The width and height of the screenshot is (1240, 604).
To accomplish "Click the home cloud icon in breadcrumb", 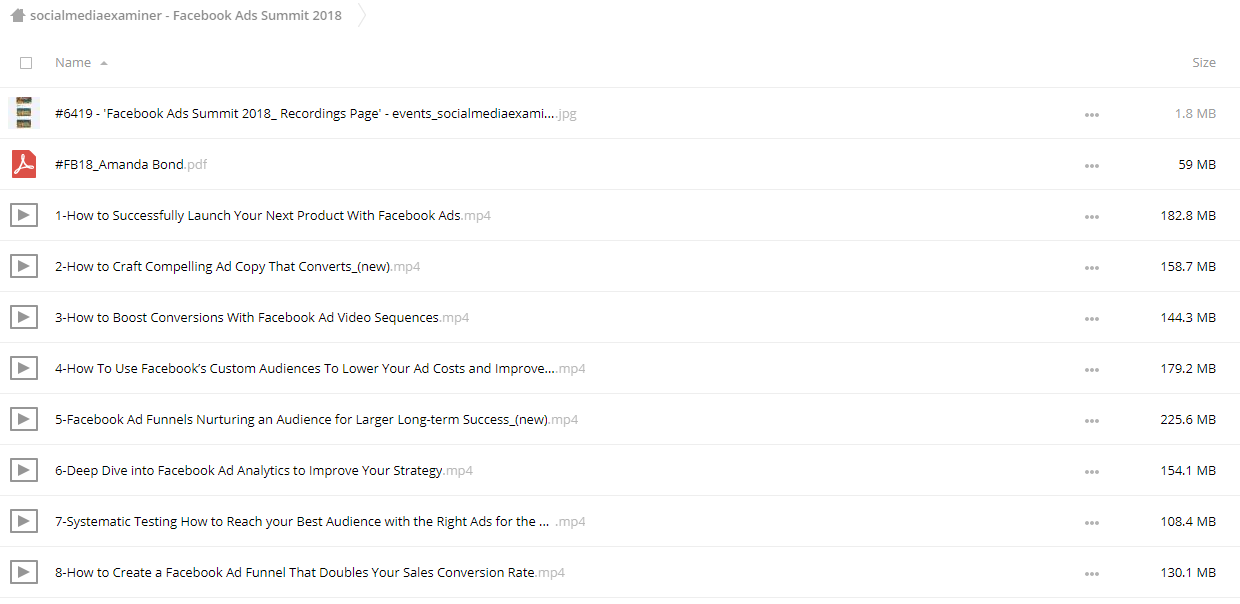I will point(17,15).
